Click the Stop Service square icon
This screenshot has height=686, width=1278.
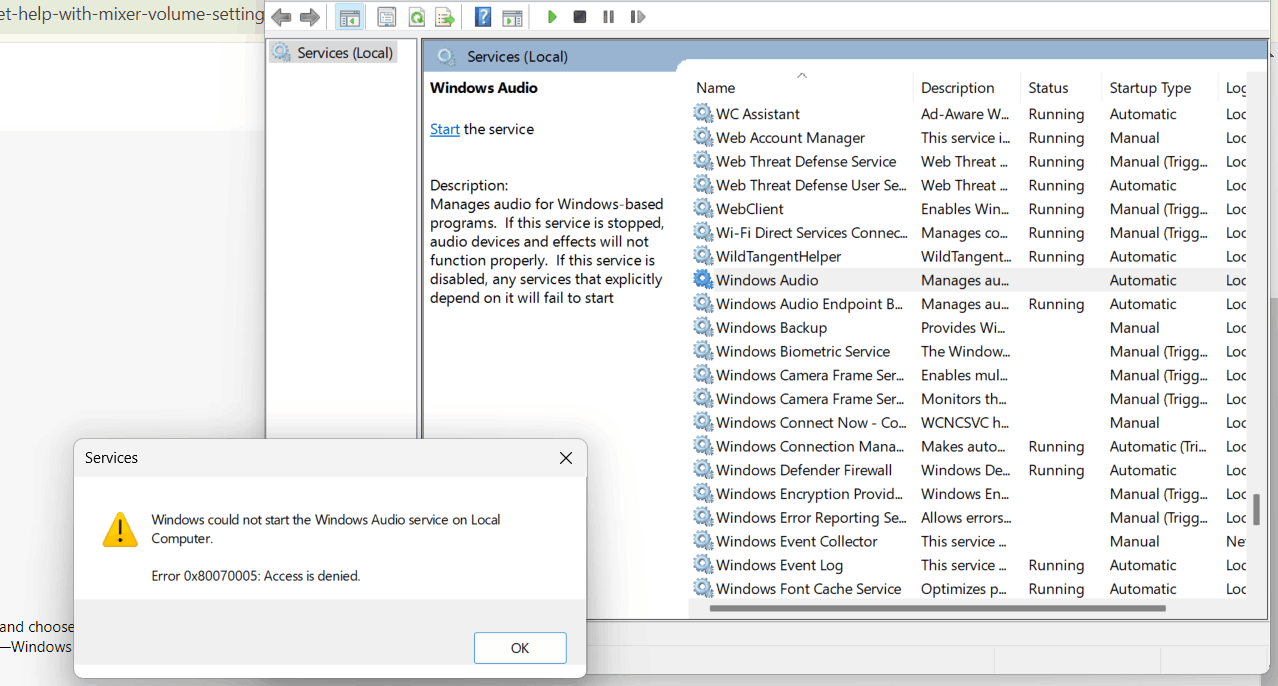tap(580, 17)
